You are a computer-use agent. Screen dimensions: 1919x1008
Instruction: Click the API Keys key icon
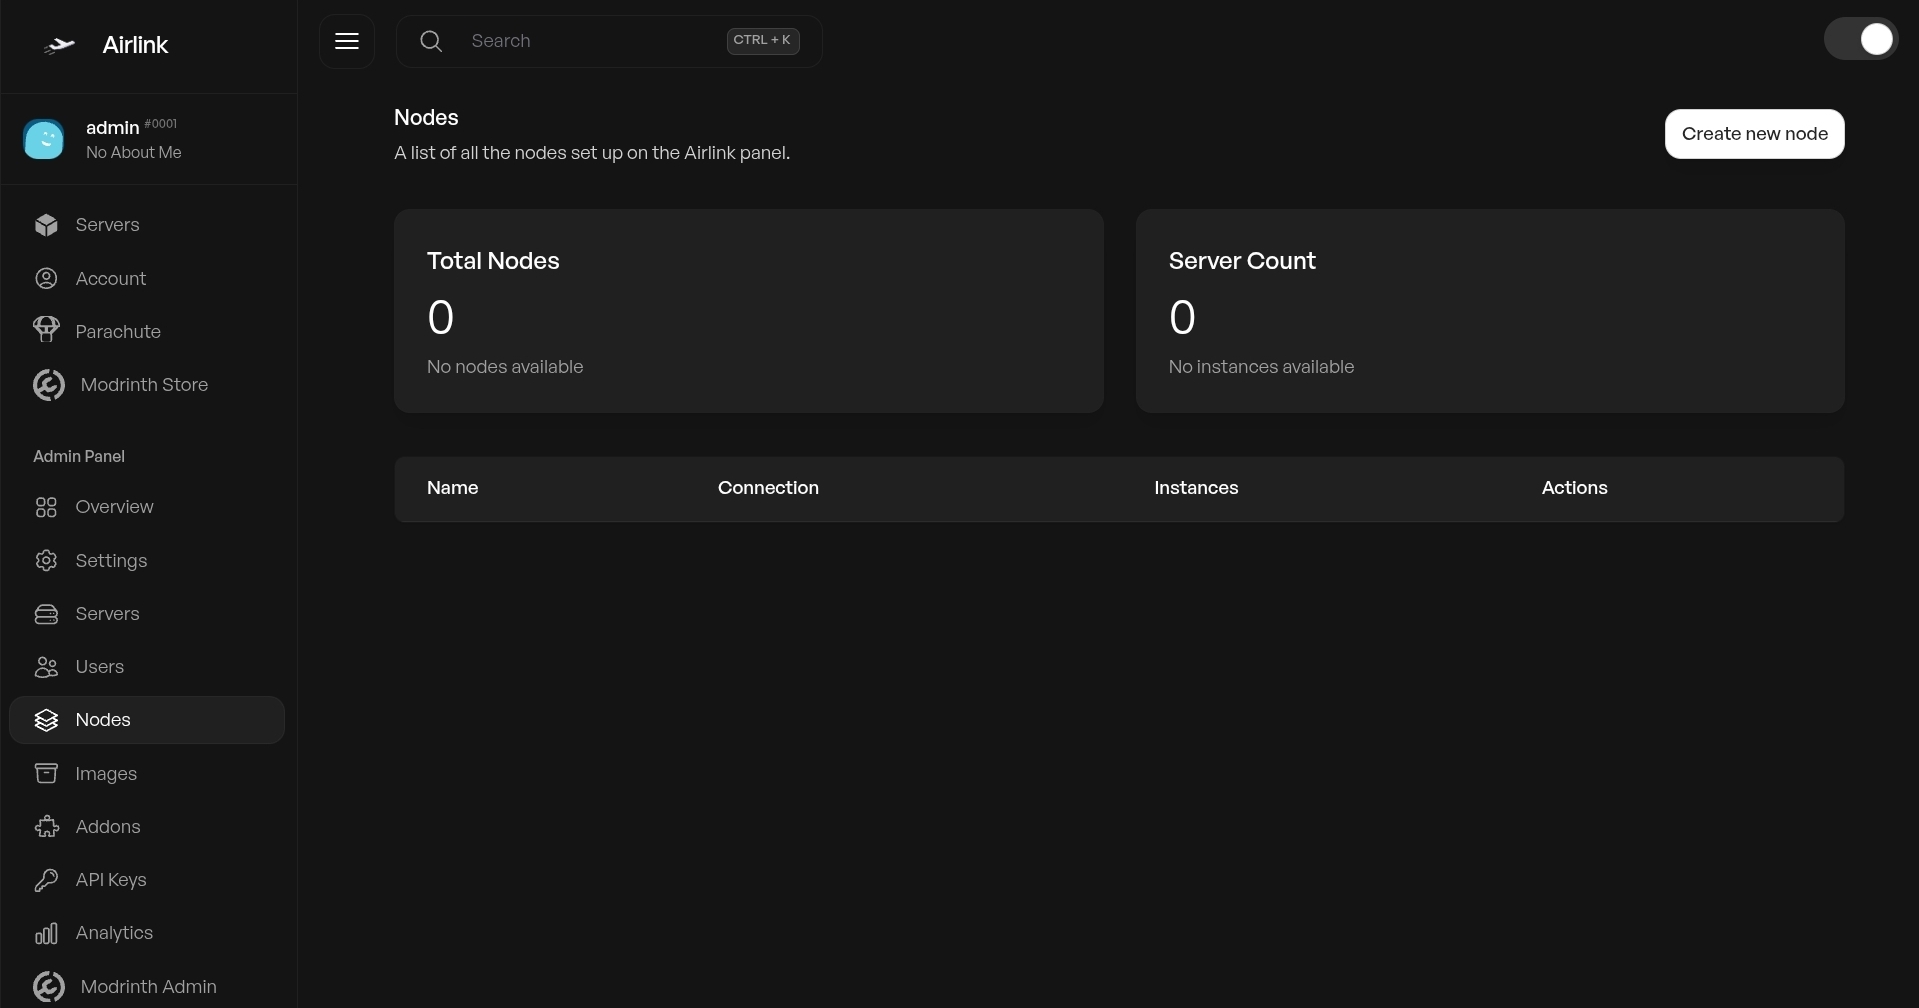tap(46, 880)
